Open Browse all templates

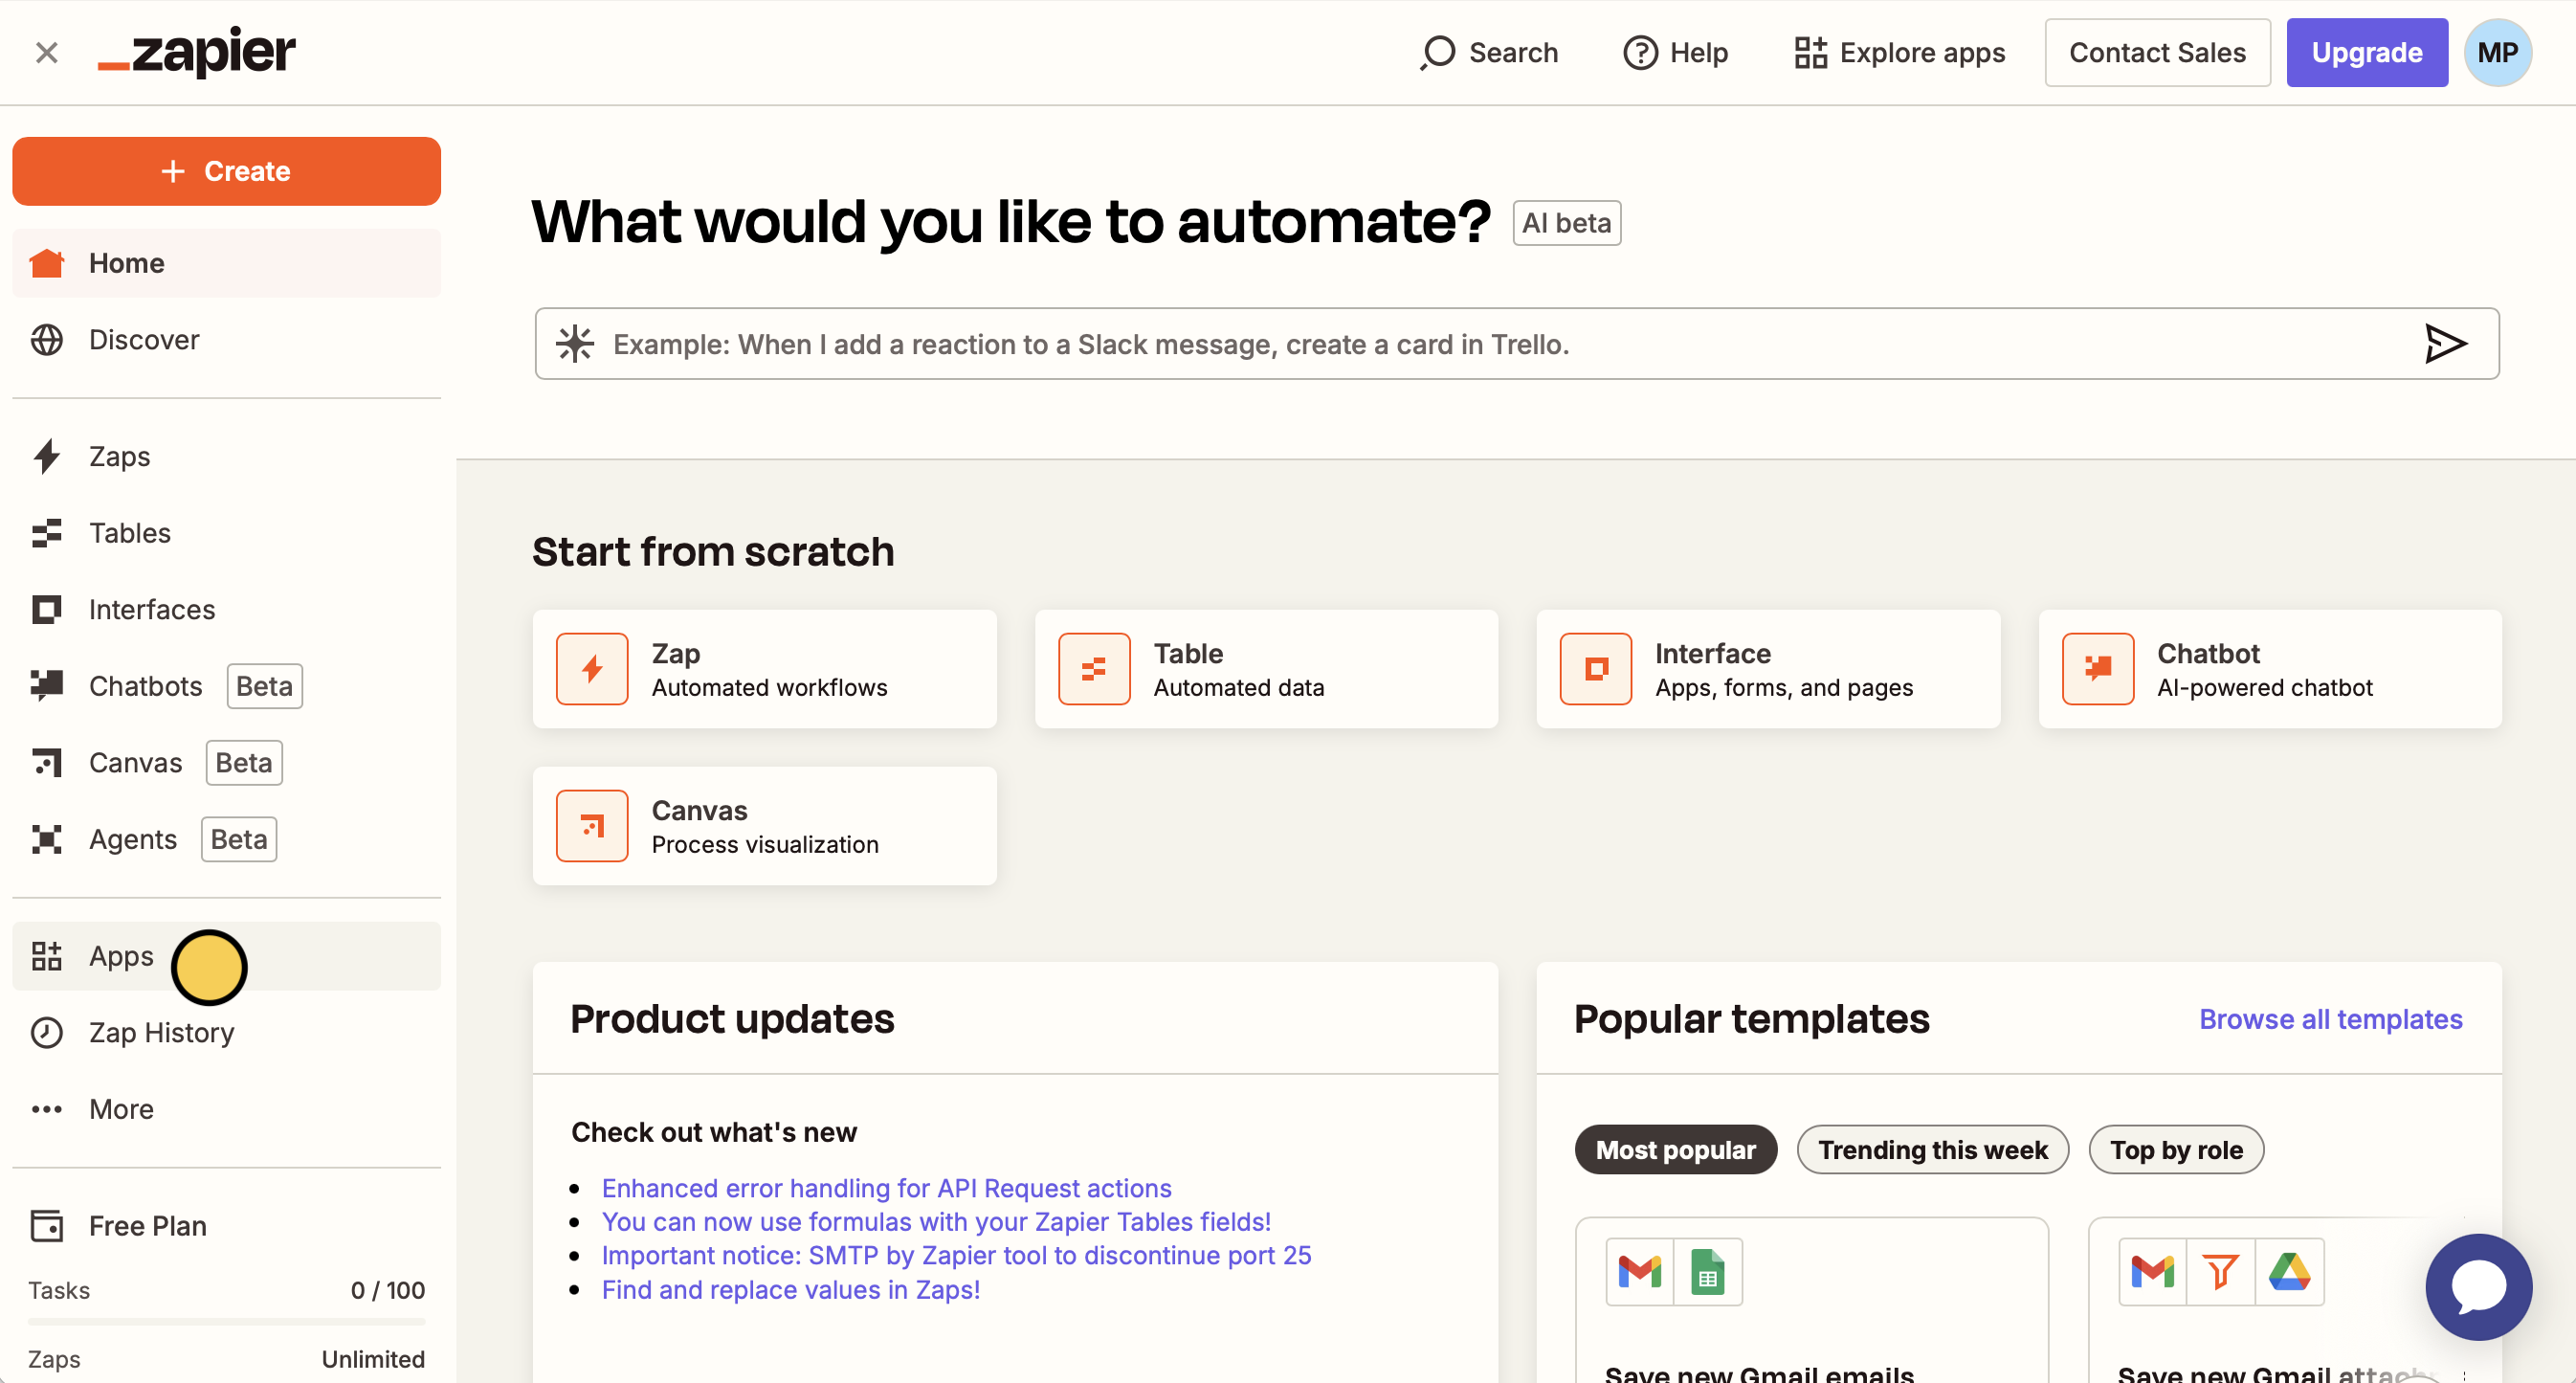(x=2331, y=1018)
